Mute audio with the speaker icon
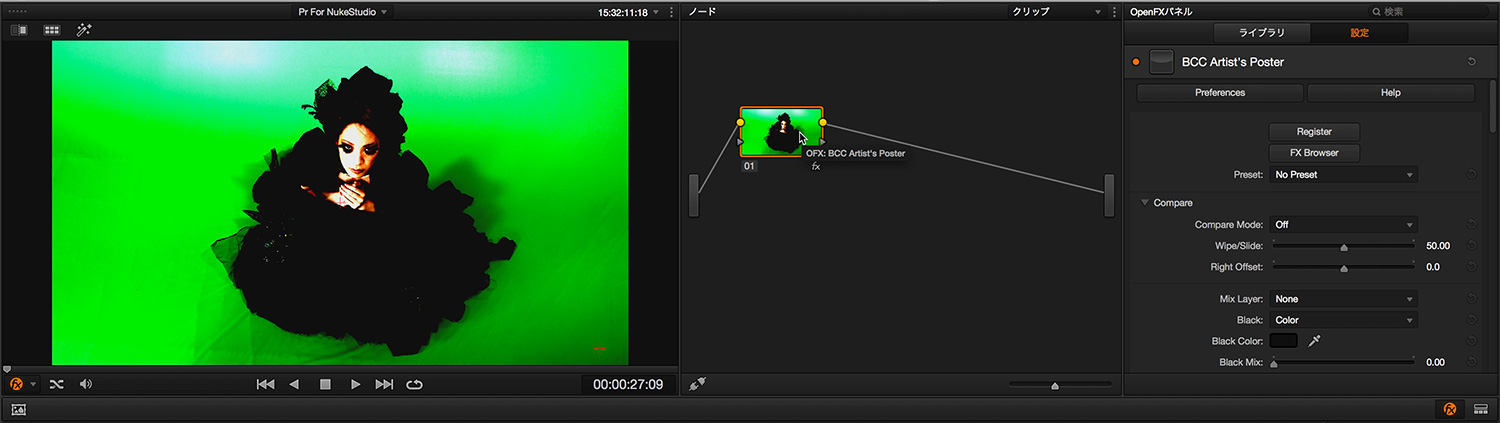1500x423 pixels. (x=86, y=384)
